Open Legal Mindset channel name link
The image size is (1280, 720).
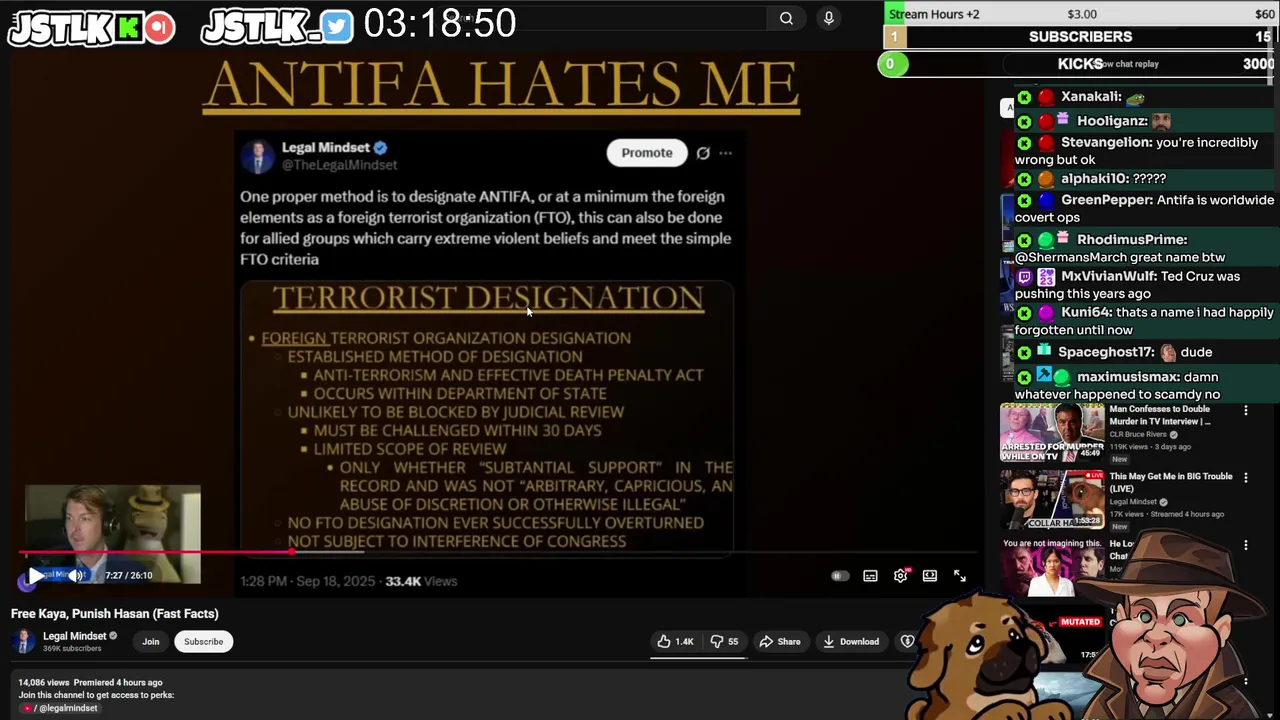(x=74, y=636)
